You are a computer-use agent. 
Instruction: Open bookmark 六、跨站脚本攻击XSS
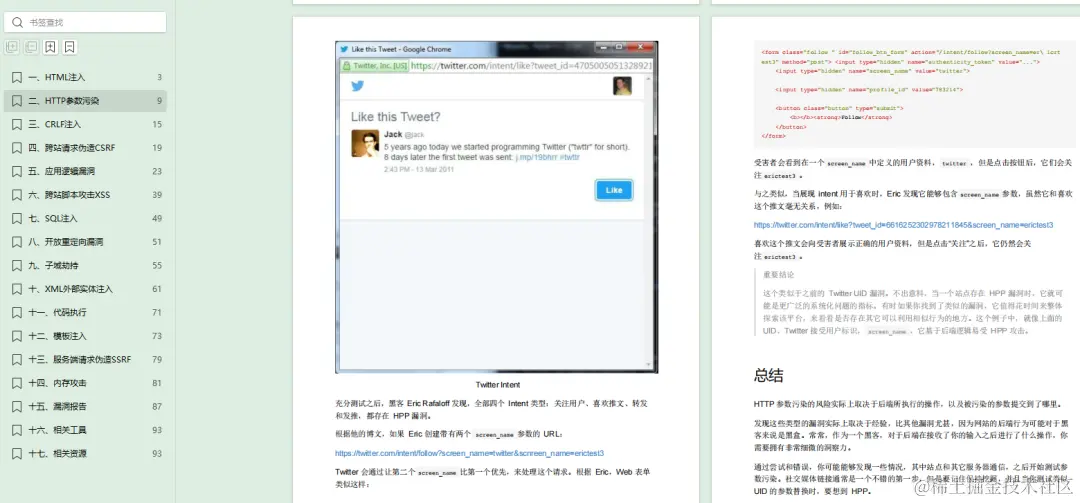[x=85, y=195]
